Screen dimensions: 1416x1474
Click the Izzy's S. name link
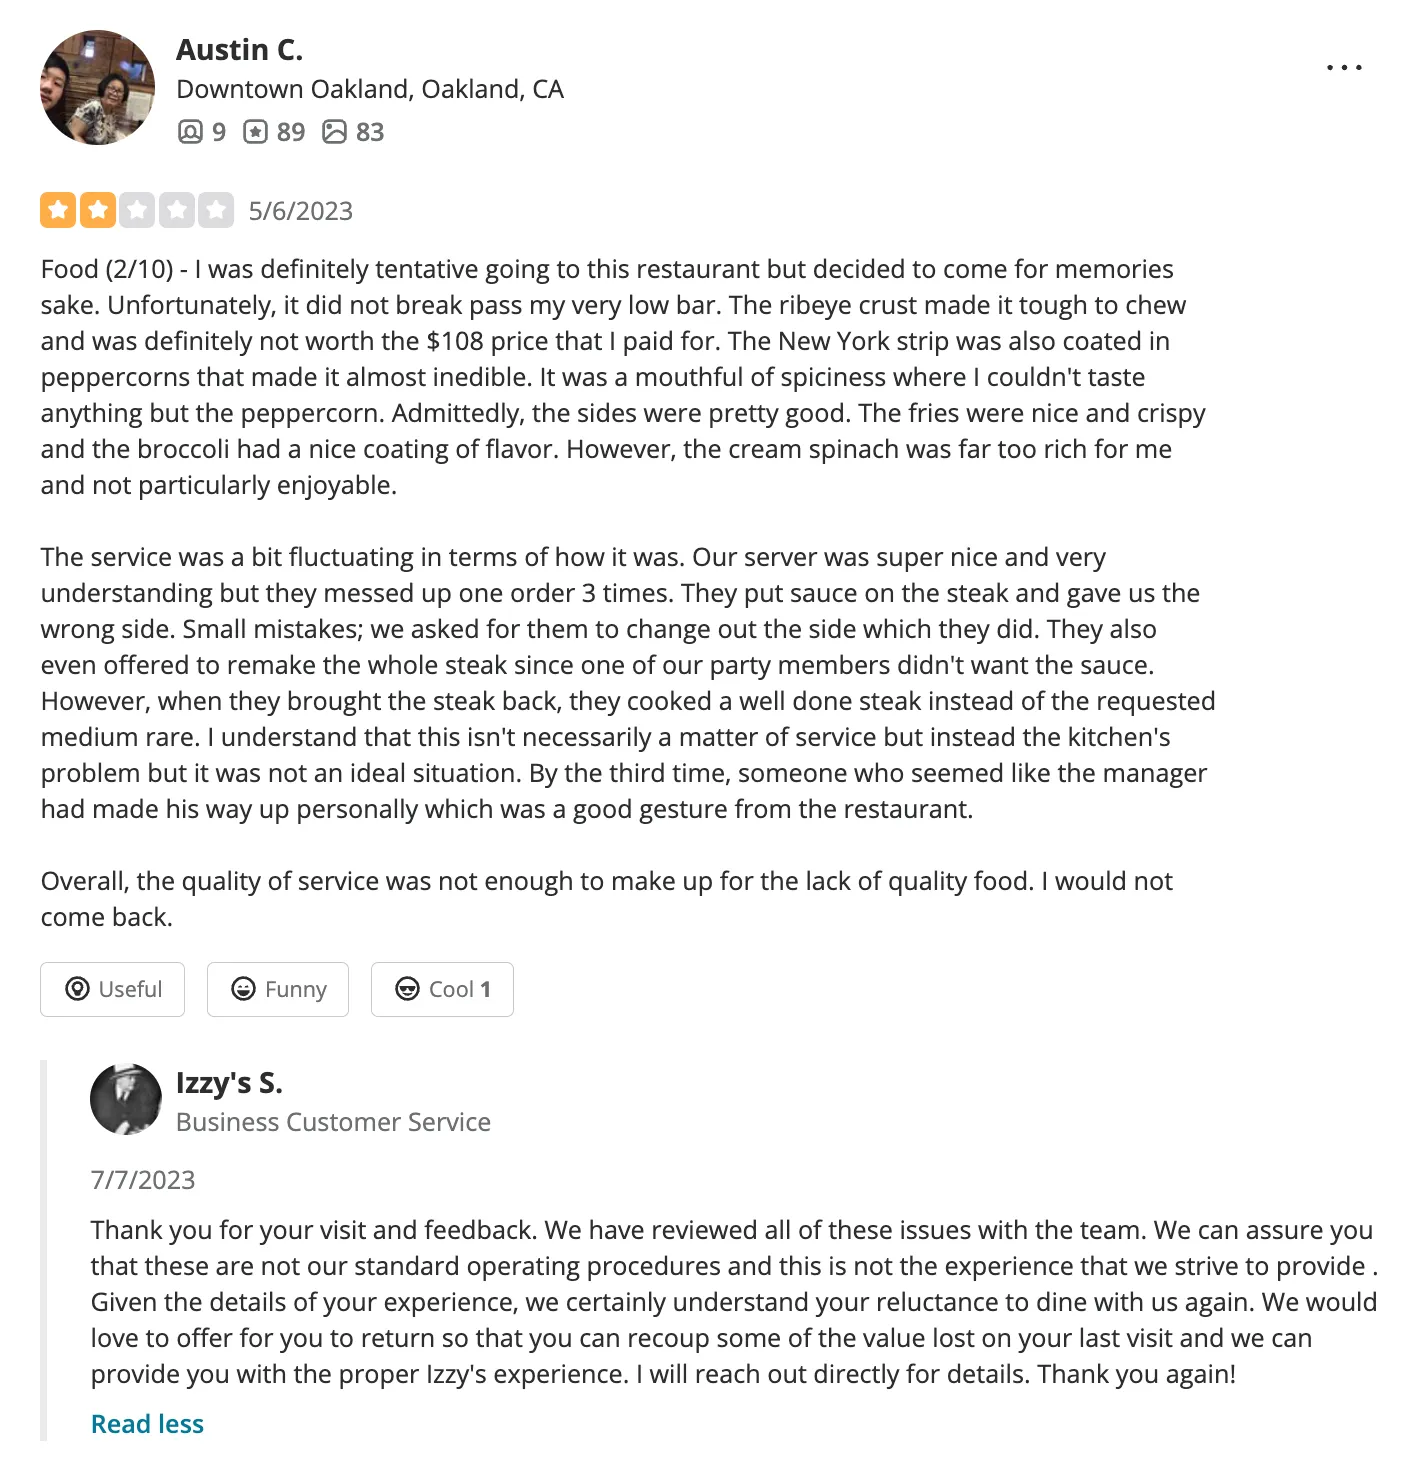(229, 1083)
